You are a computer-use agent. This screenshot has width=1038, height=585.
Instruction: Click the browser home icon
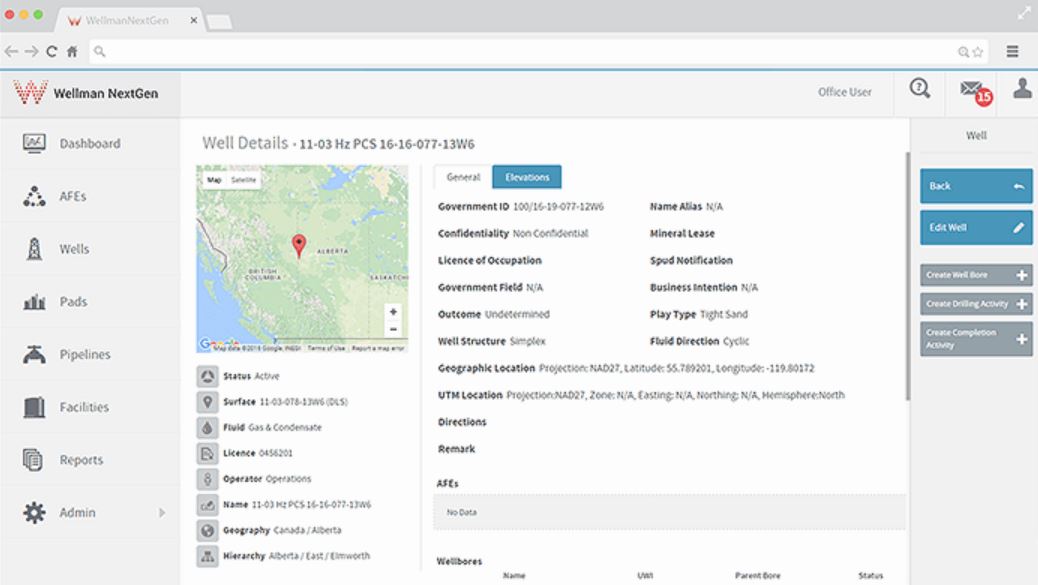tap(72, 51)
